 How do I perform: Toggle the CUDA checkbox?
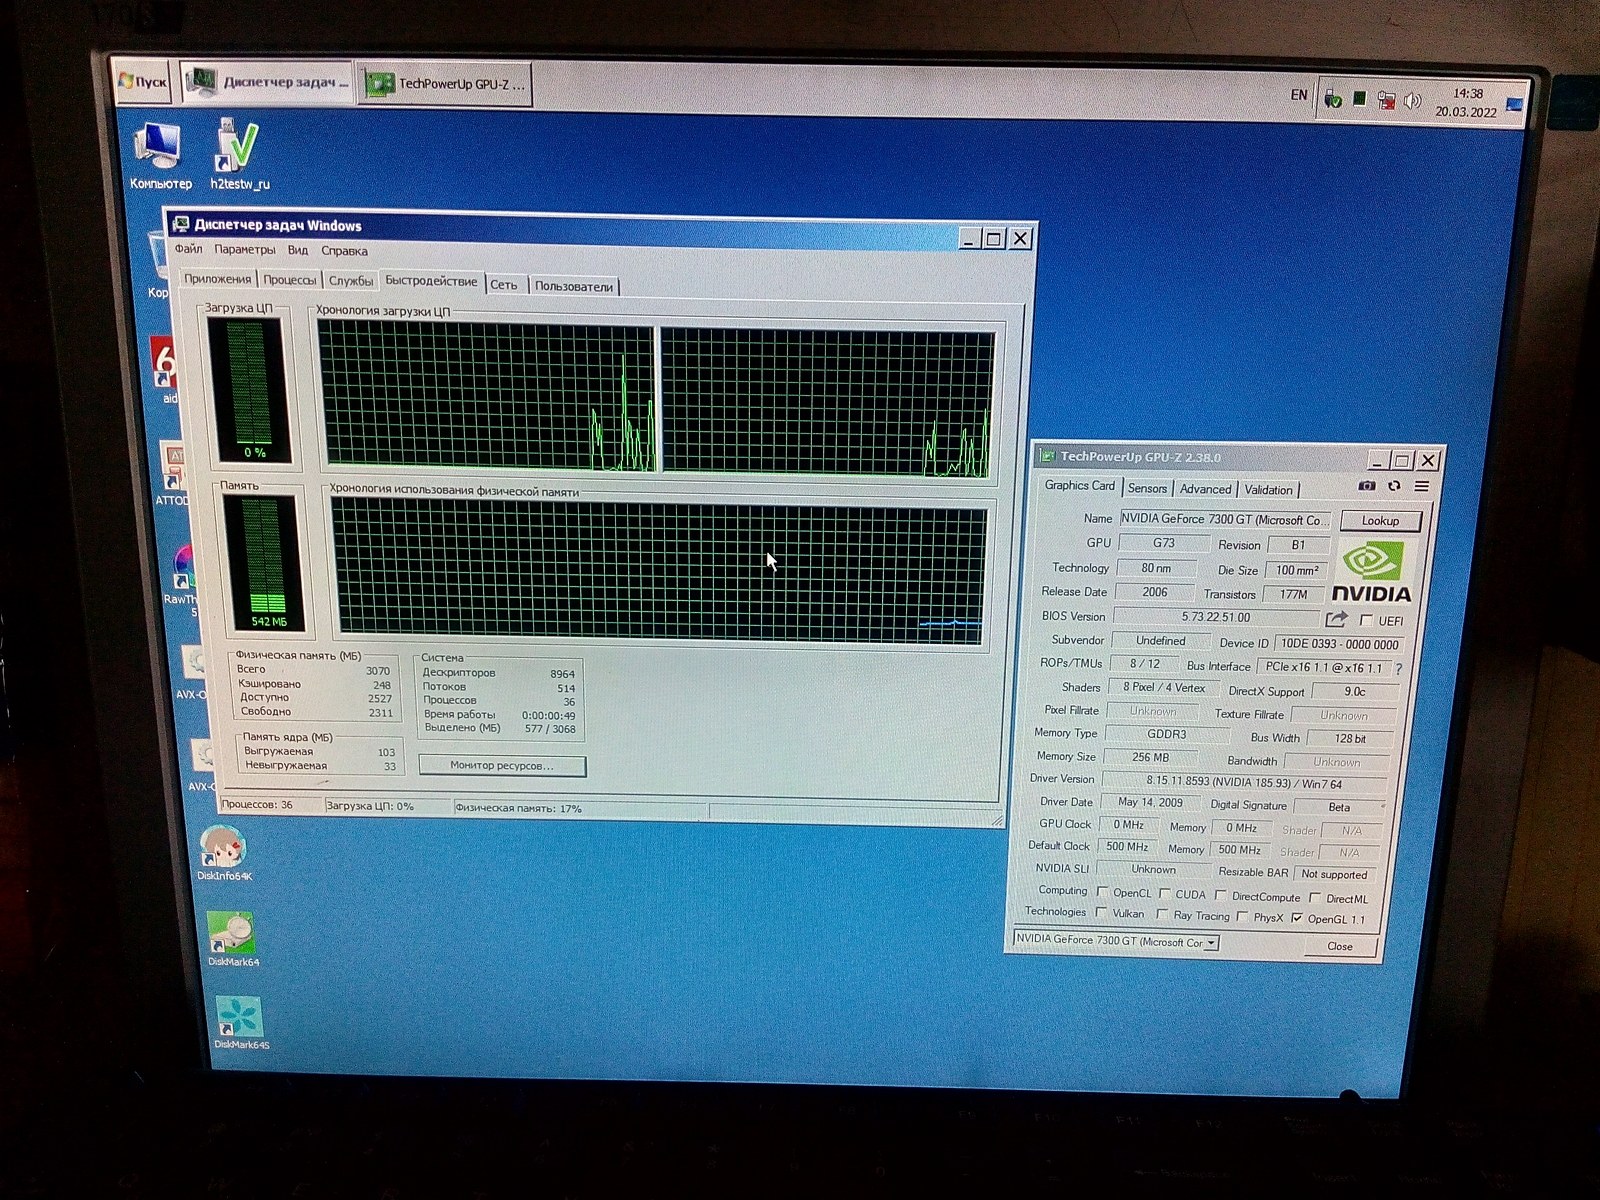point(1164,894)
